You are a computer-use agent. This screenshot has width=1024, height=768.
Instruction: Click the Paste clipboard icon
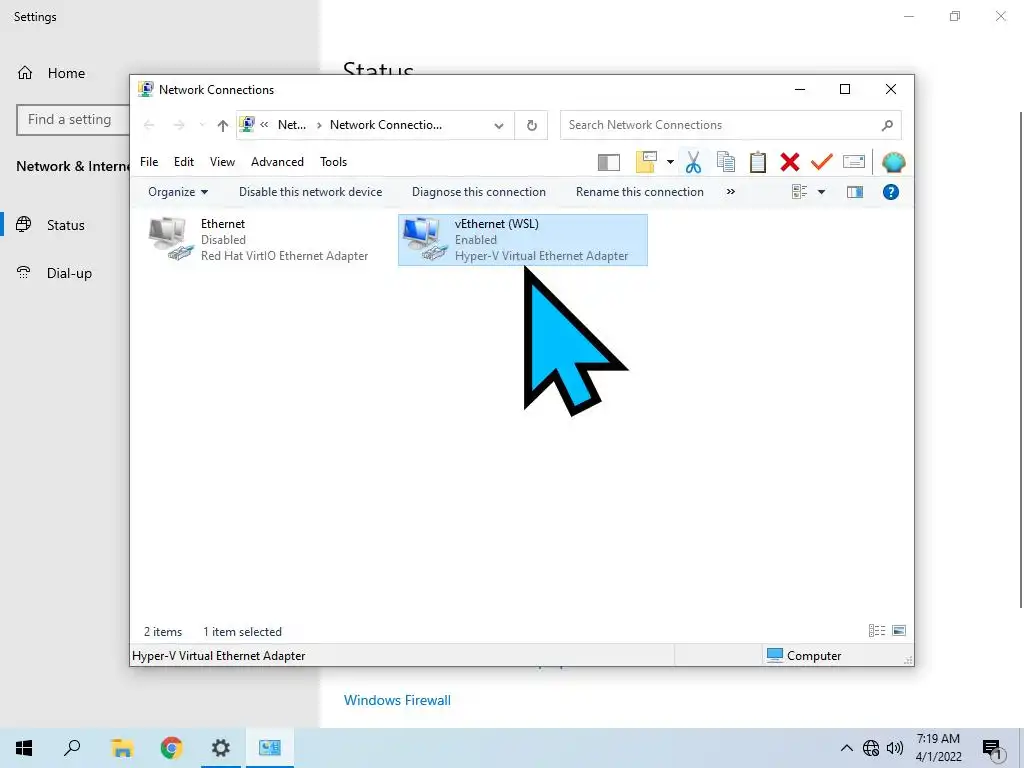[758, 162]
